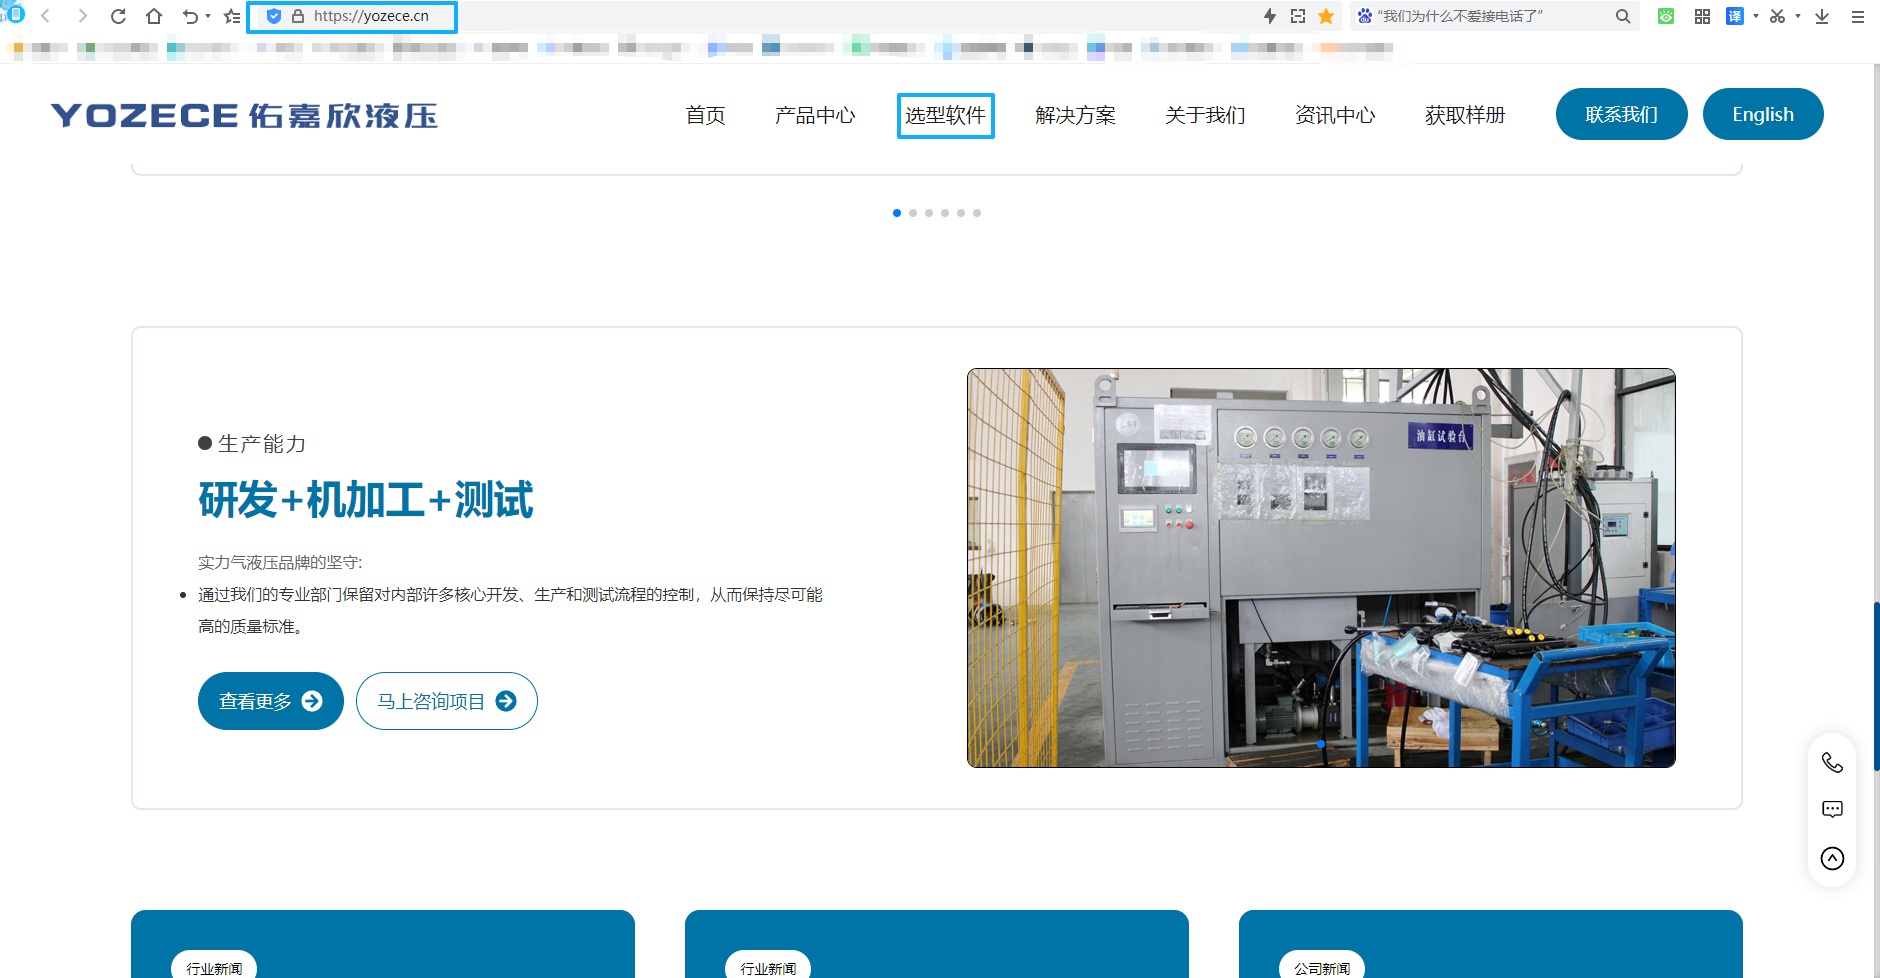Click the 行业新闻 tag on middle card

pos(768,967)
